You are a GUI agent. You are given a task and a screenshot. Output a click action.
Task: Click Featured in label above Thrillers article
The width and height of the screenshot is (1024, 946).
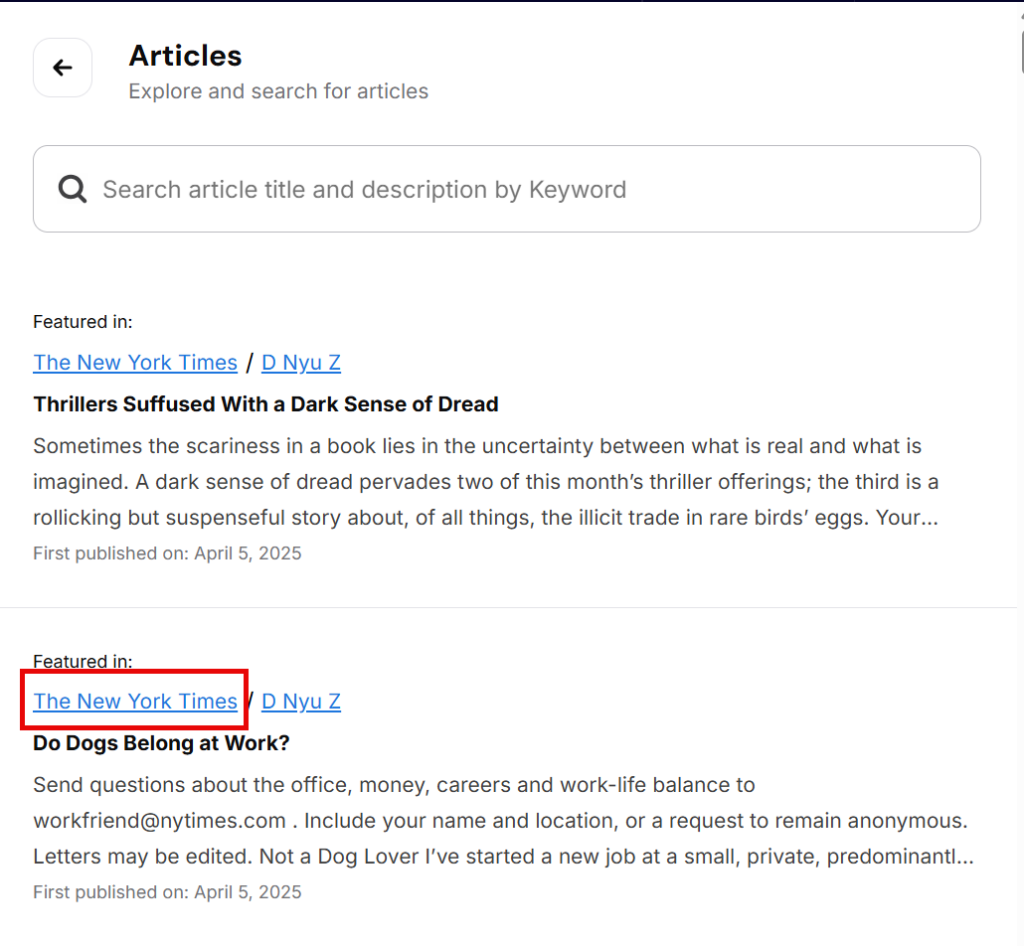click(x=83, y=322)
